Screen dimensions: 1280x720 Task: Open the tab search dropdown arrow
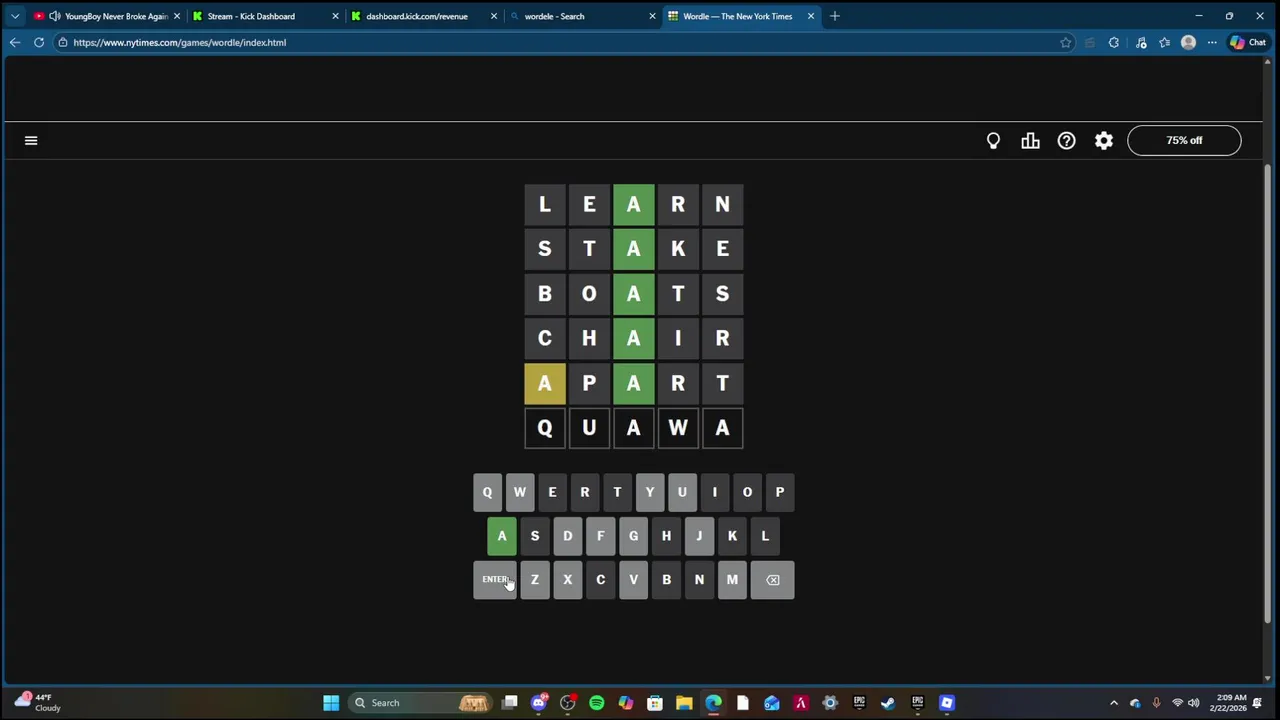pos(15,16)
